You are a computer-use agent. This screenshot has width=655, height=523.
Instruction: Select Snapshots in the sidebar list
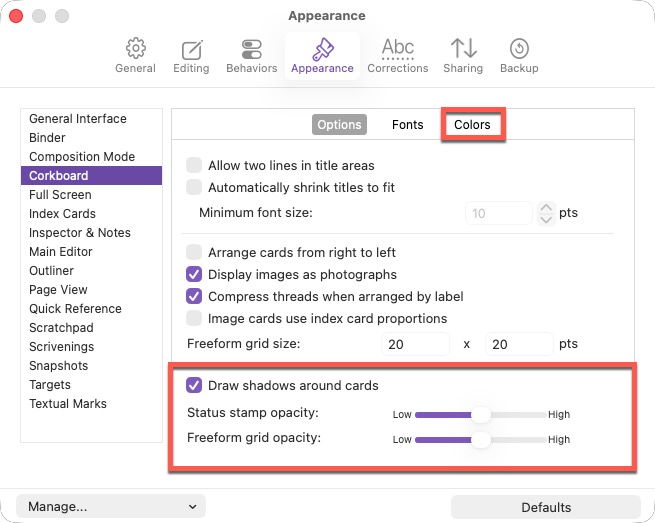click(91, 366)
